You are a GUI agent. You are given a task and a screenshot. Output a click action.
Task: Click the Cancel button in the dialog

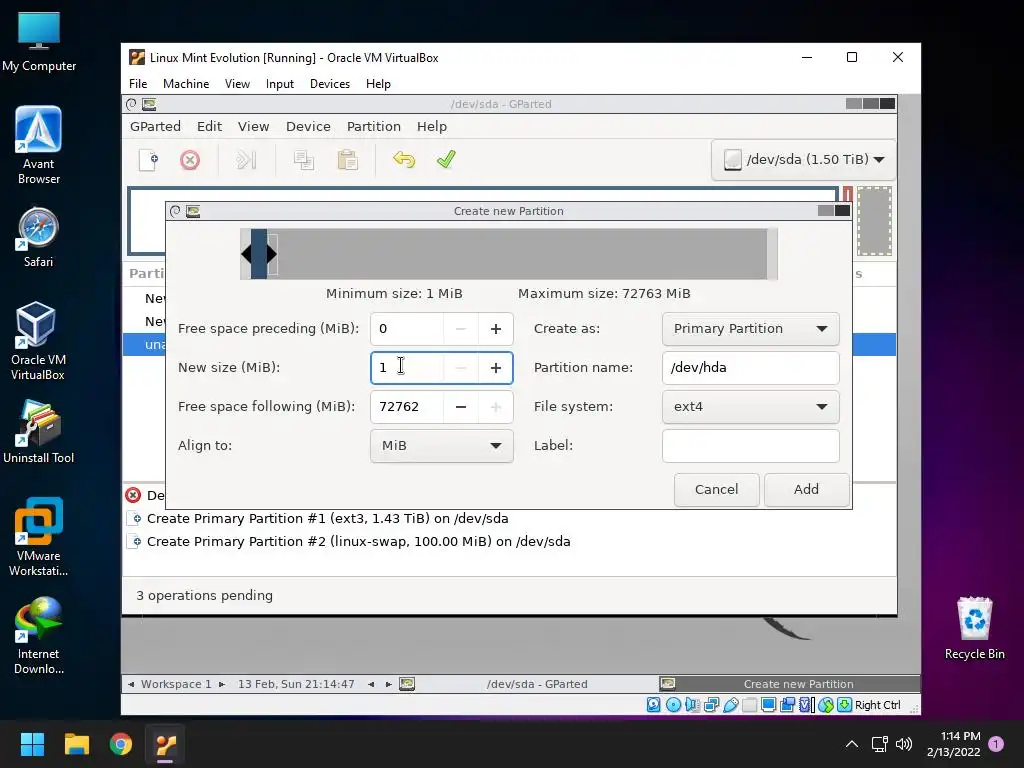click(x=716, y=489)
